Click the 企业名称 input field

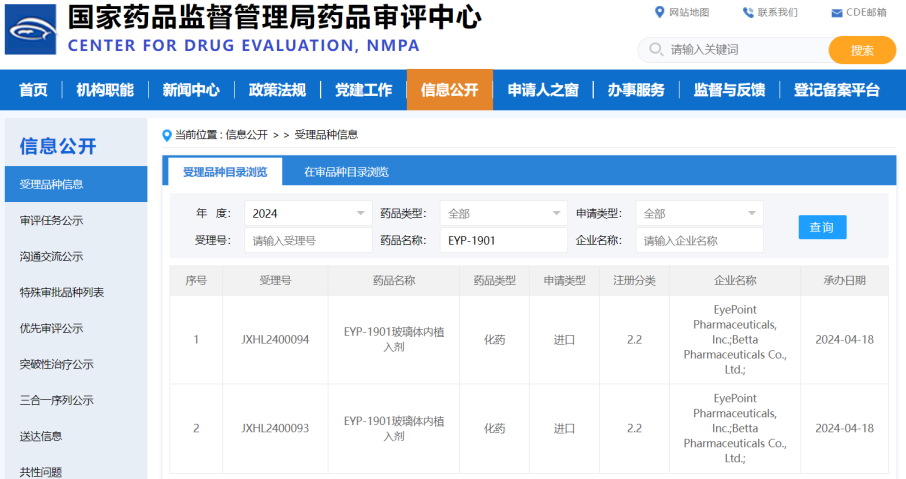tap(699, 240)
